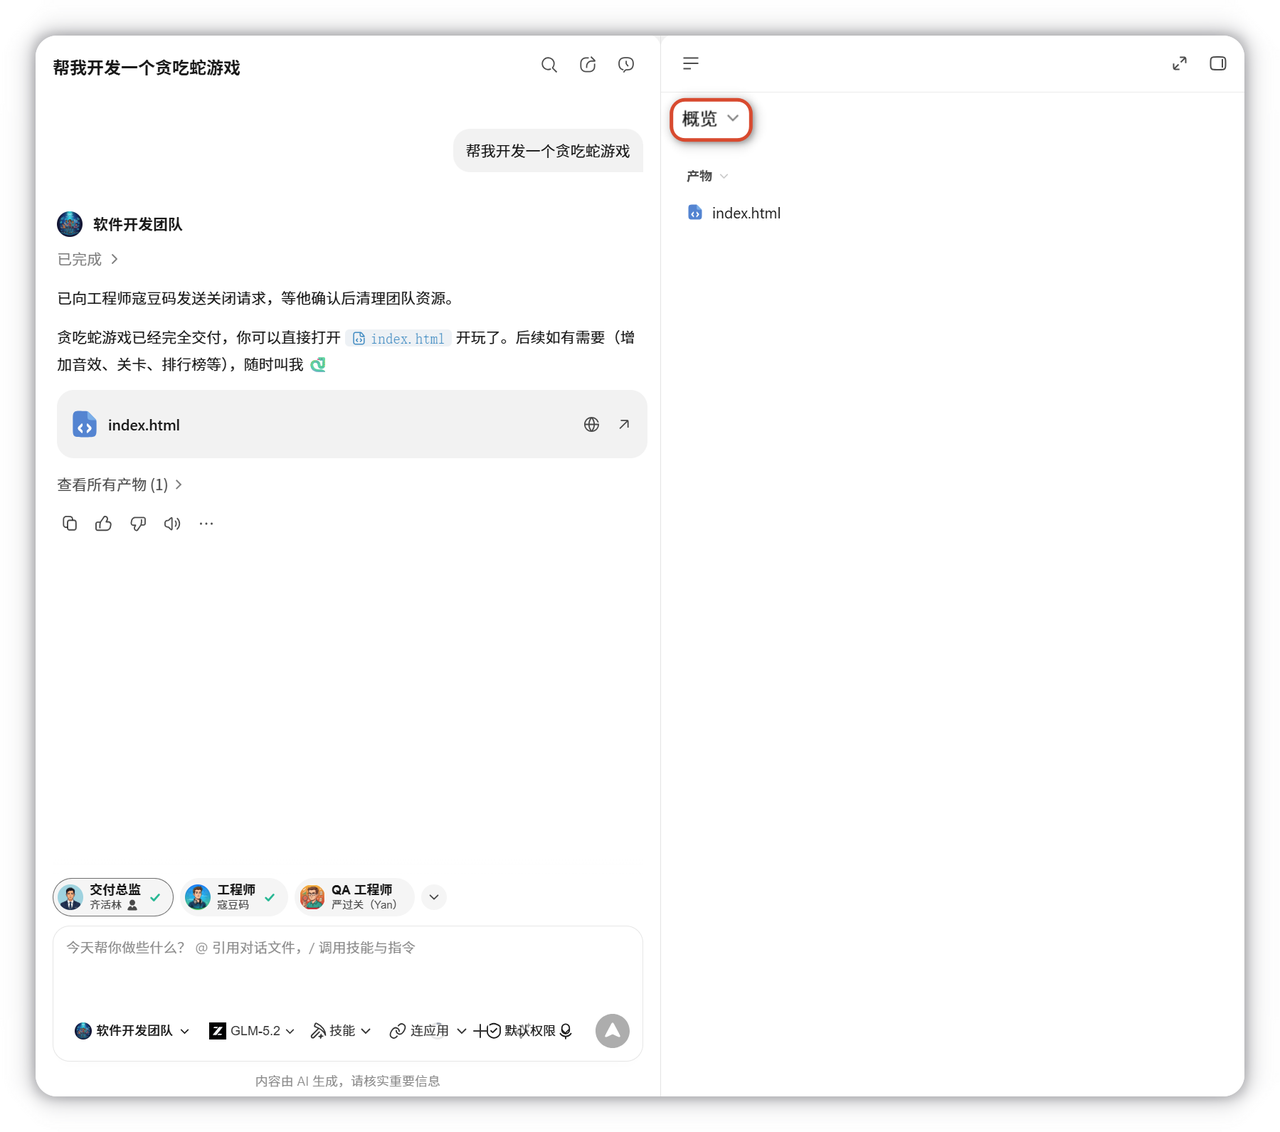Click the search icon in chat header
The width and height of the screenshot is (1280, 1132).
(x=549, y=65)
